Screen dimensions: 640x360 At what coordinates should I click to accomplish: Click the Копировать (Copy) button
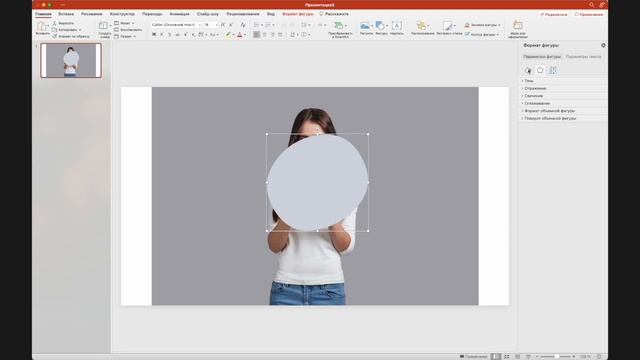pyautogui.click(x=66, y=30)
